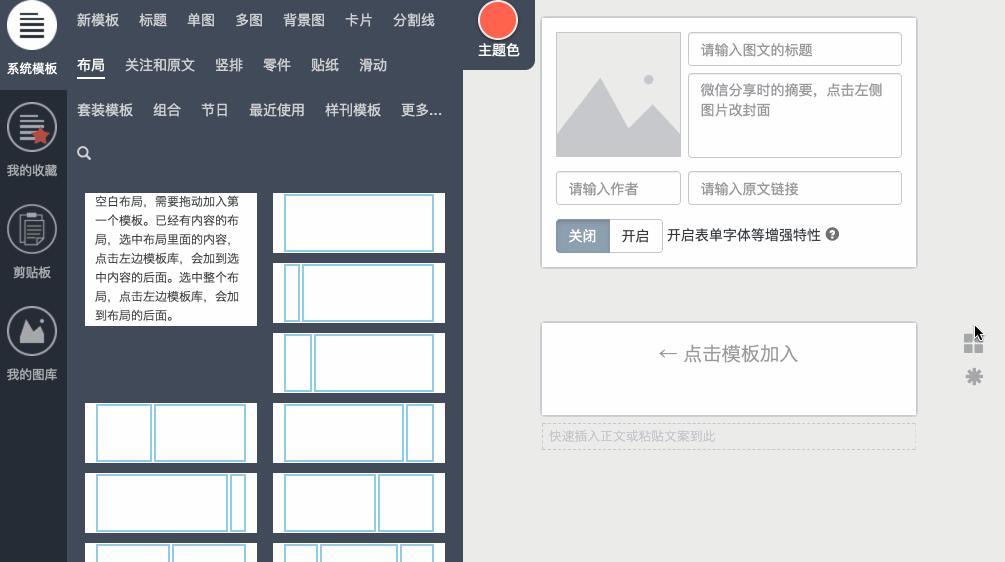
Task: Open the 竖排 tab
Action: [229, 65]
